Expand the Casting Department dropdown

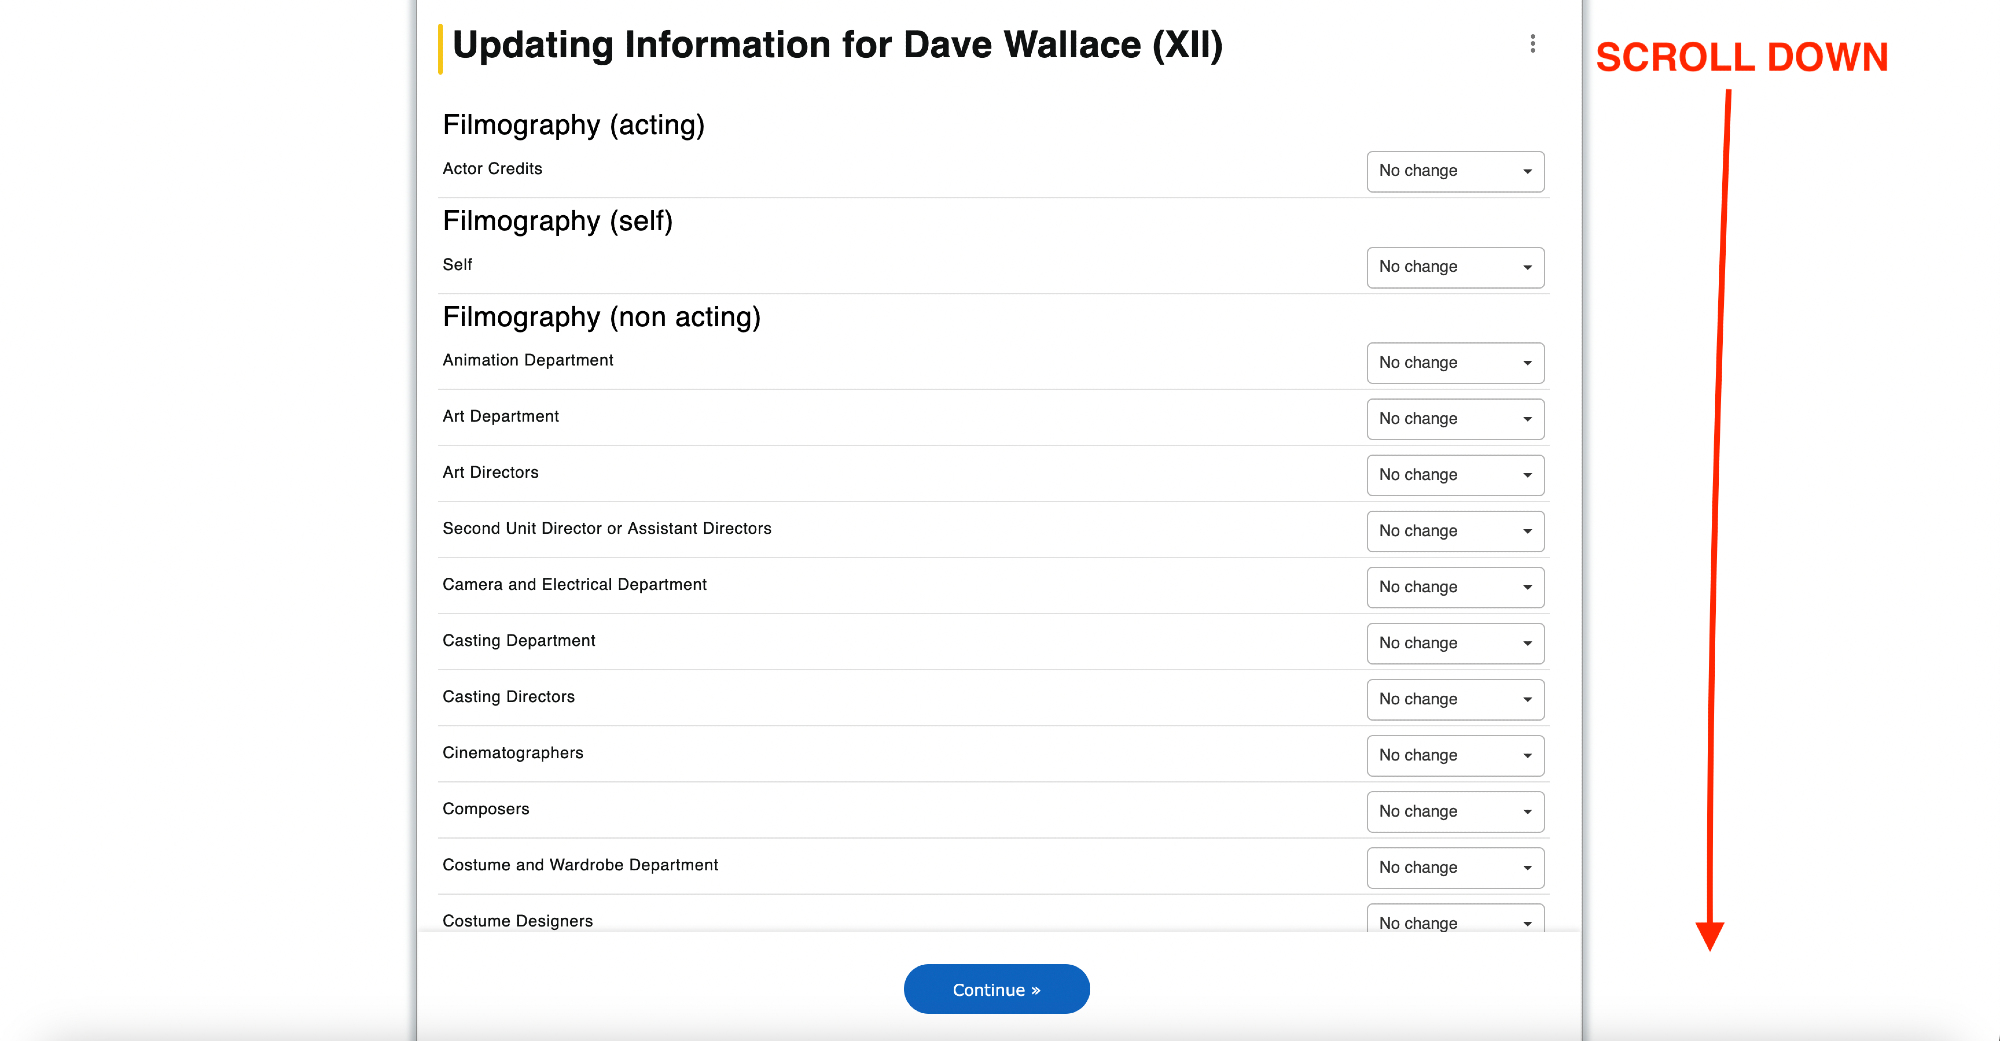pos(1454,643)
